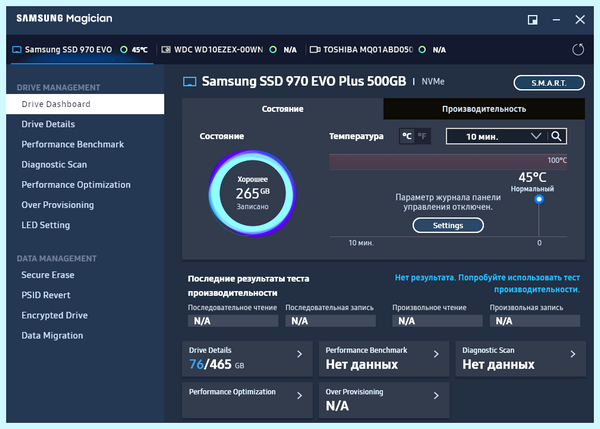Click the Произвольная запись N/A value
The image size is (600, 429).
click(535, 321)
